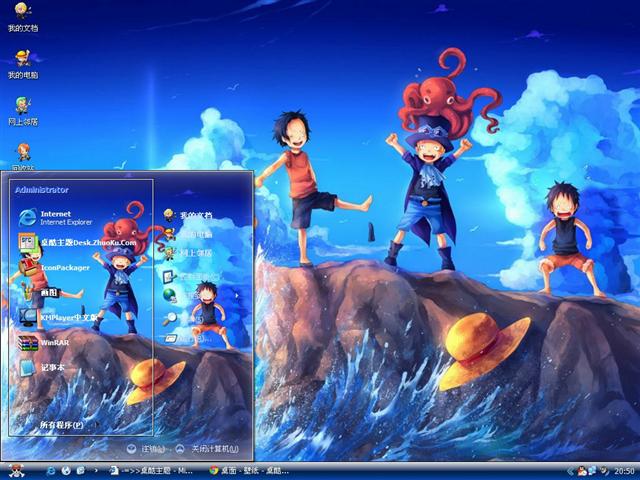Launch KMPlayer中文版 from Start menu

pos(58,318)
